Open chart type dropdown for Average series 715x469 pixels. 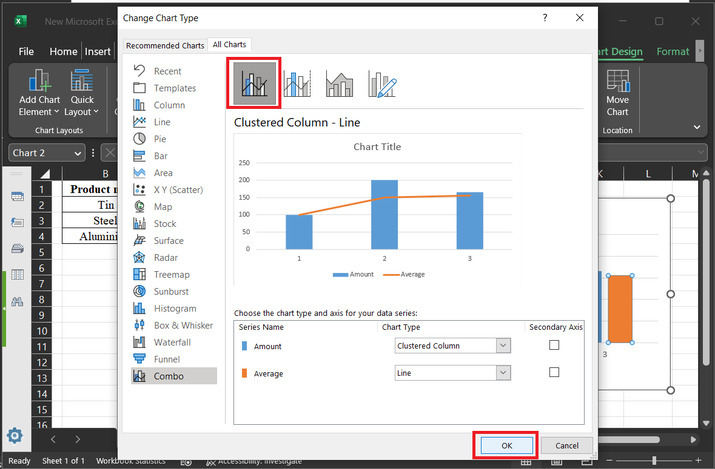(503, 372)
